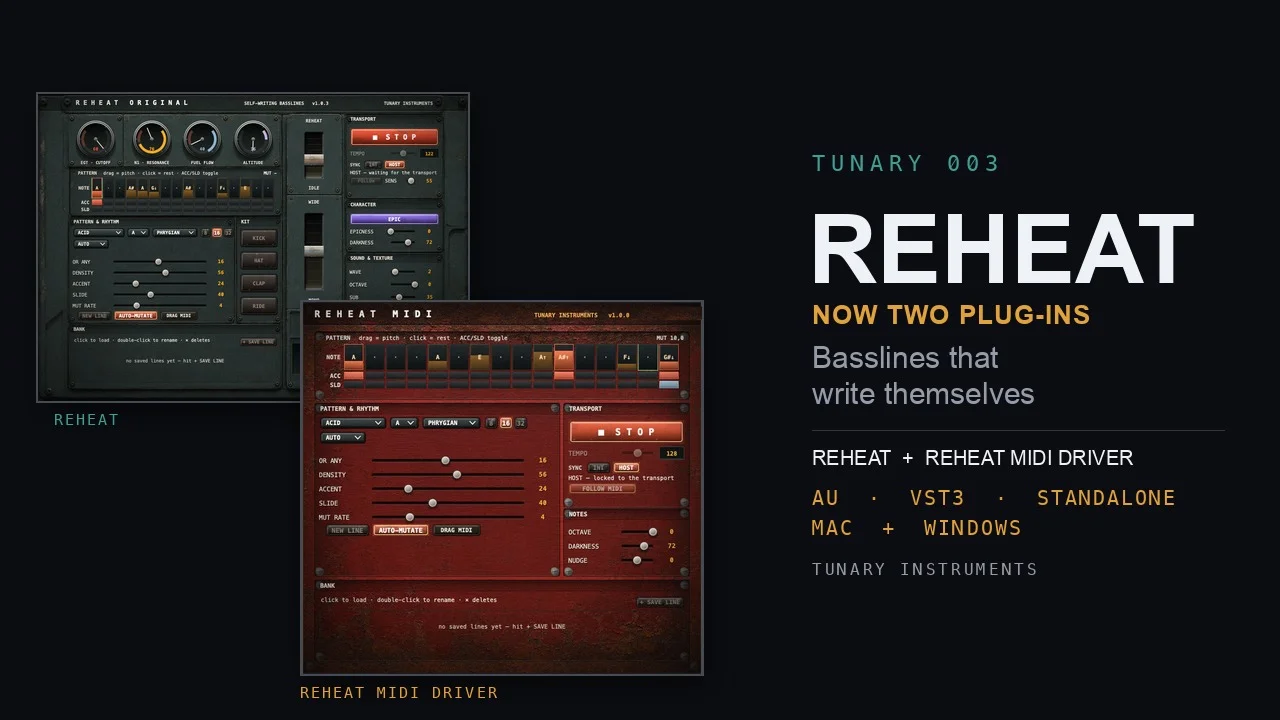Screen dimensions: 1280x720
Task: Trigger the Hat pad in Reheat Original kit
Action: tap(259, 261)
